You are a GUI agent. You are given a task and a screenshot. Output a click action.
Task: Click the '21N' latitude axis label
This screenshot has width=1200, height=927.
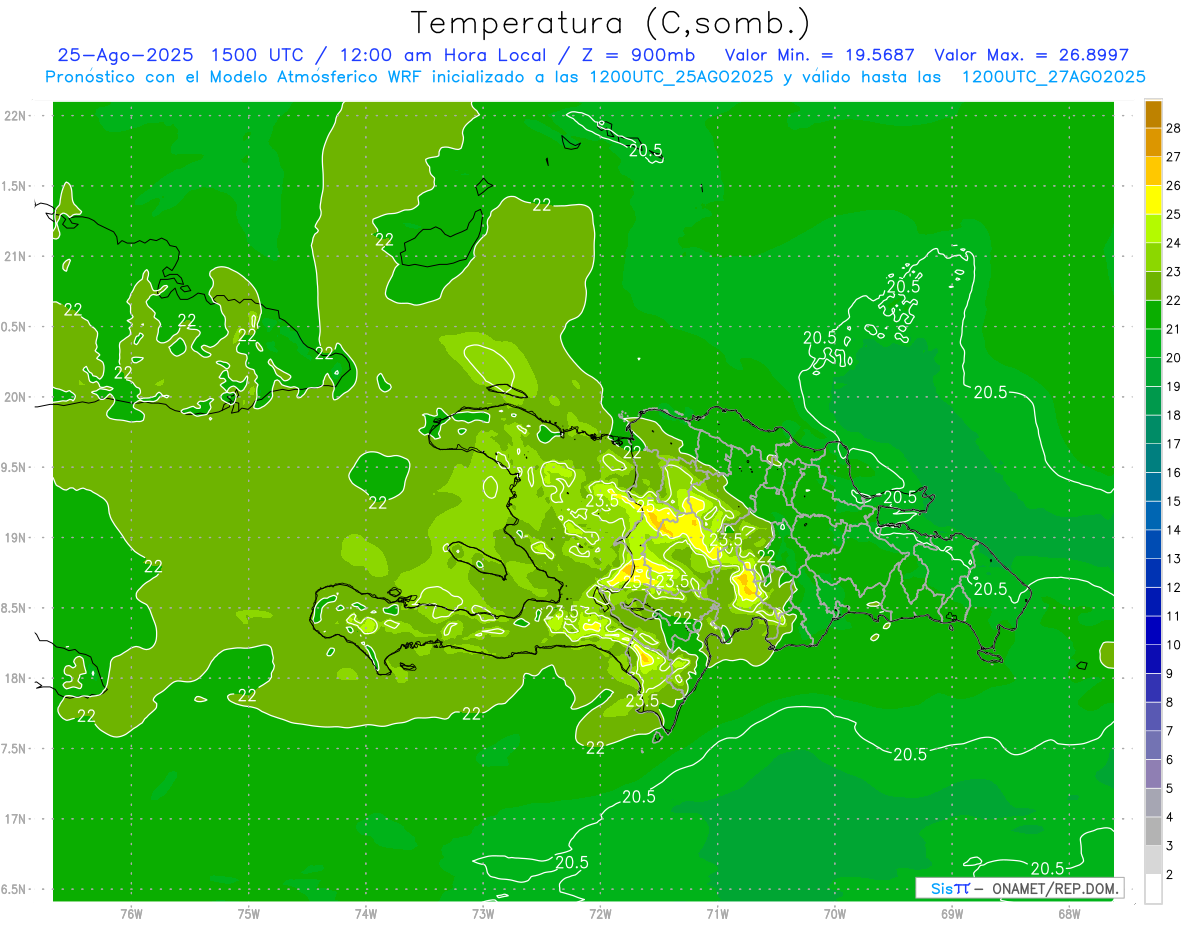pyautogui.click(x=17, y=256)
